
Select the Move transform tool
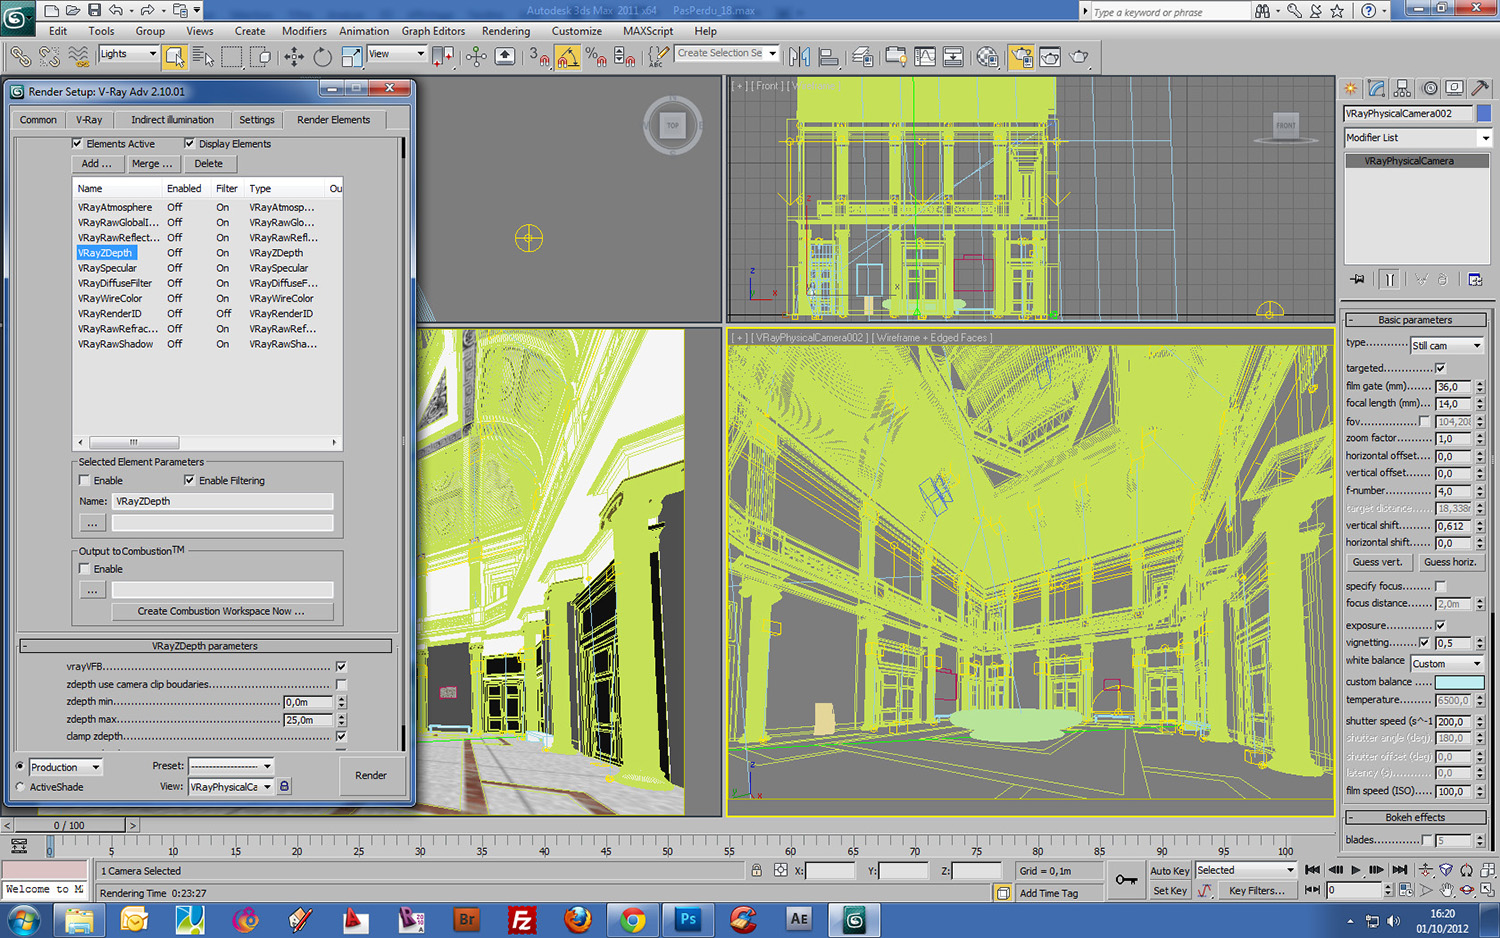(x=294, y=57)
